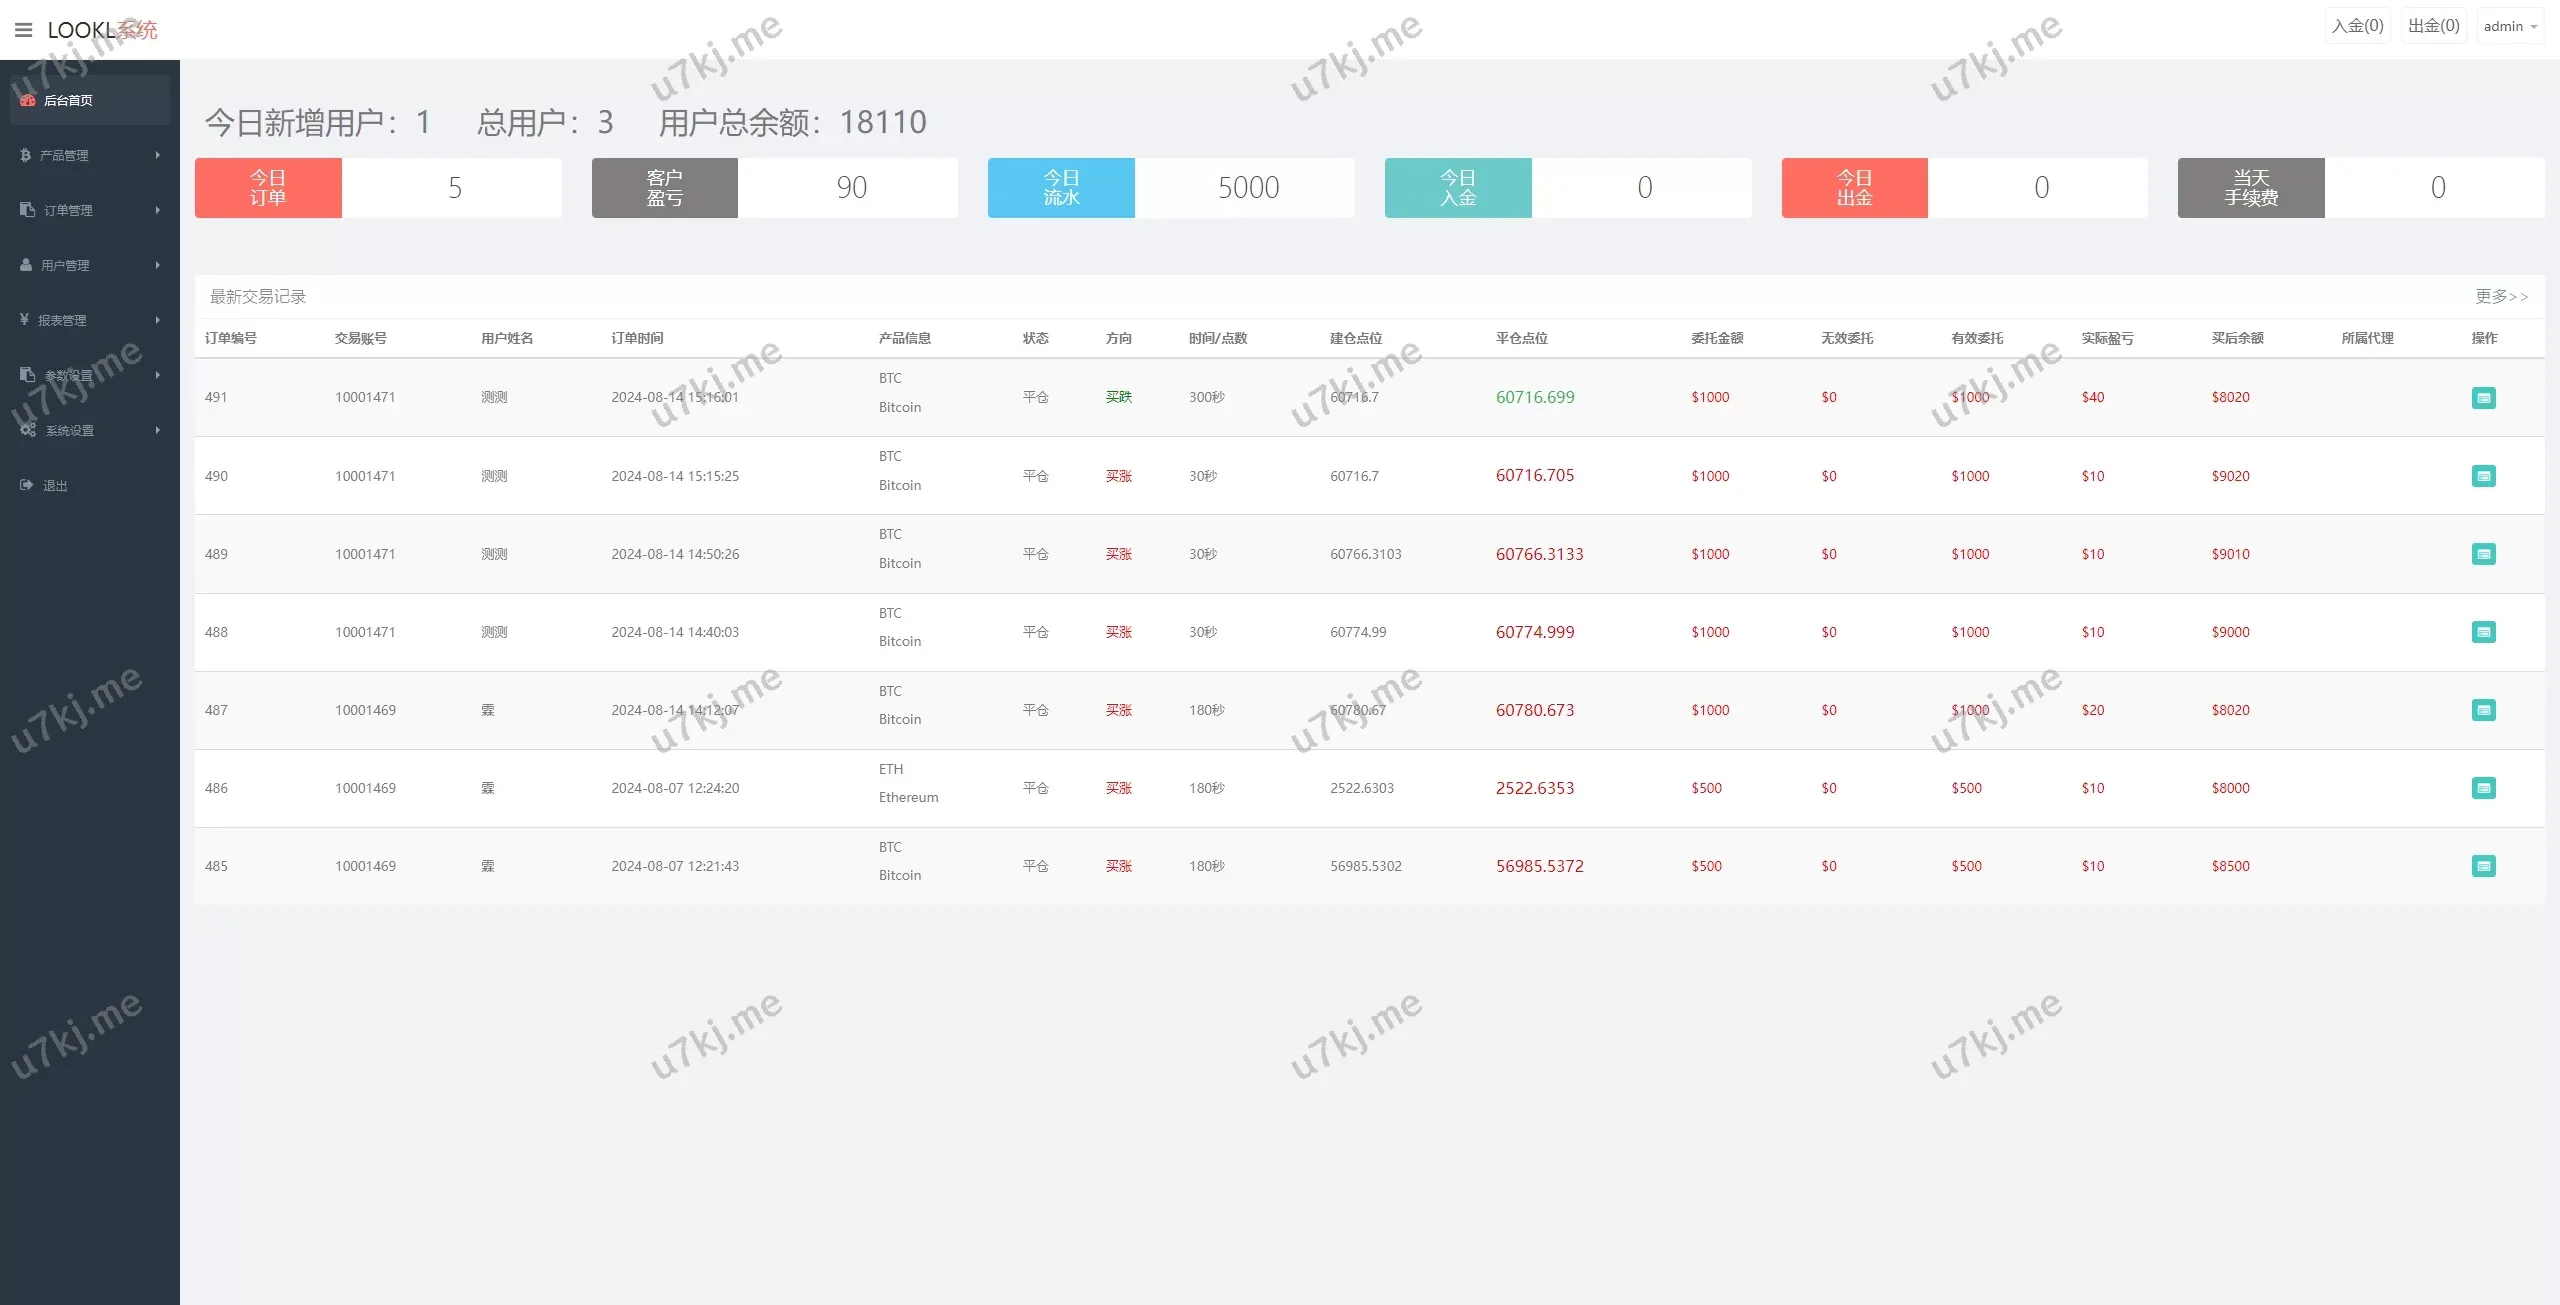Screen dimensions: 2560x1305
Task: Click the bitcoin icon beside 产品管理
Action: point(26,155)
